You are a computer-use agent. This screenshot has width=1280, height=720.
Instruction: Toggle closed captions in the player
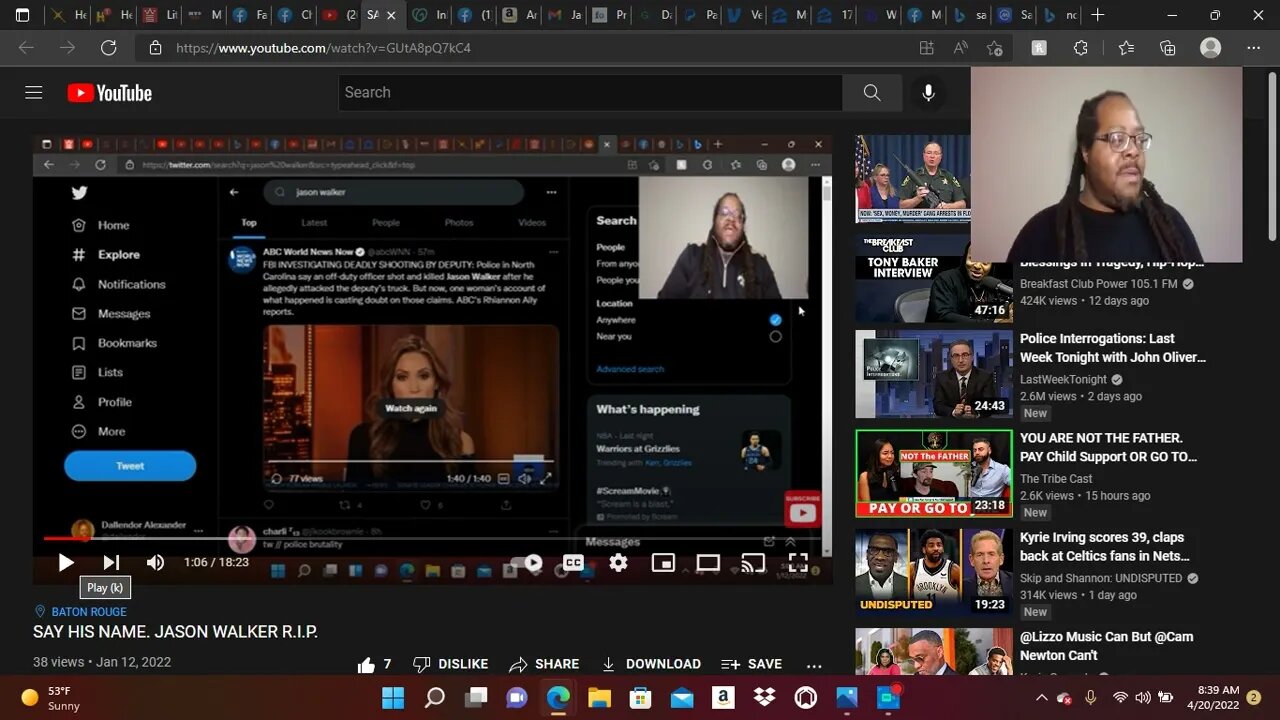[573, 563]
